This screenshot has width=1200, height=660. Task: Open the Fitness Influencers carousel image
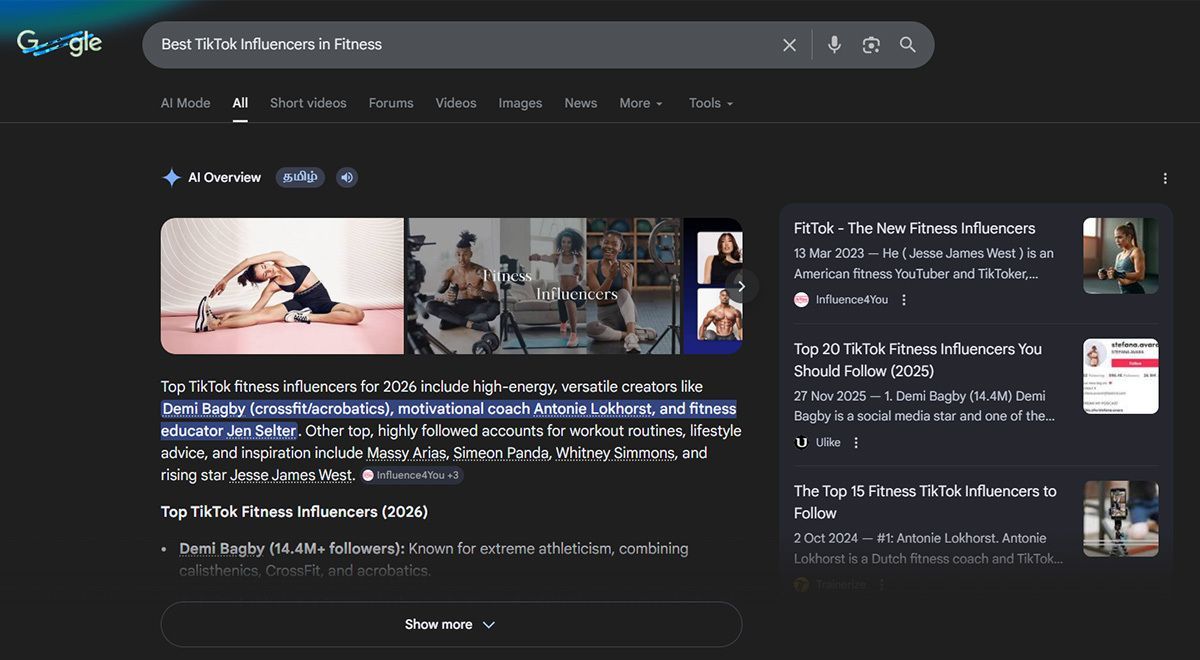point(543,286)
